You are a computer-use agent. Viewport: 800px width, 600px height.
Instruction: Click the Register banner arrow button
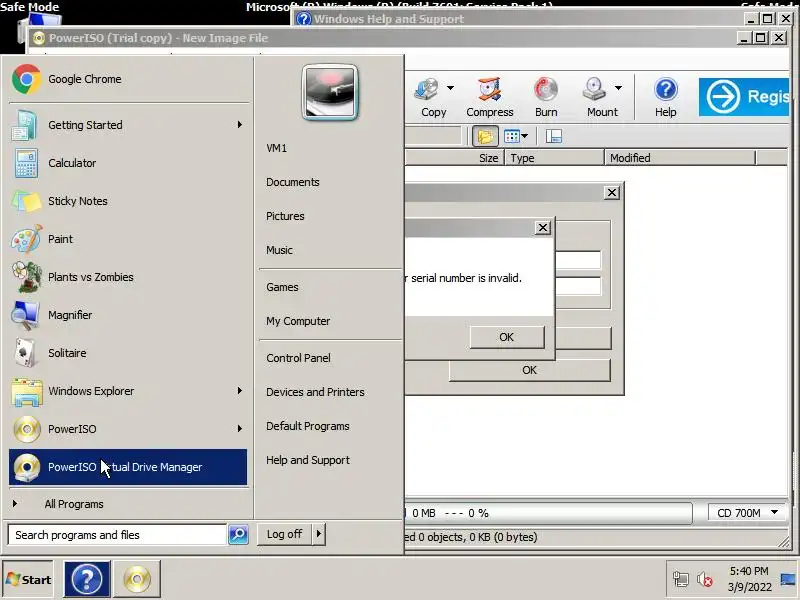coord(722,96)
